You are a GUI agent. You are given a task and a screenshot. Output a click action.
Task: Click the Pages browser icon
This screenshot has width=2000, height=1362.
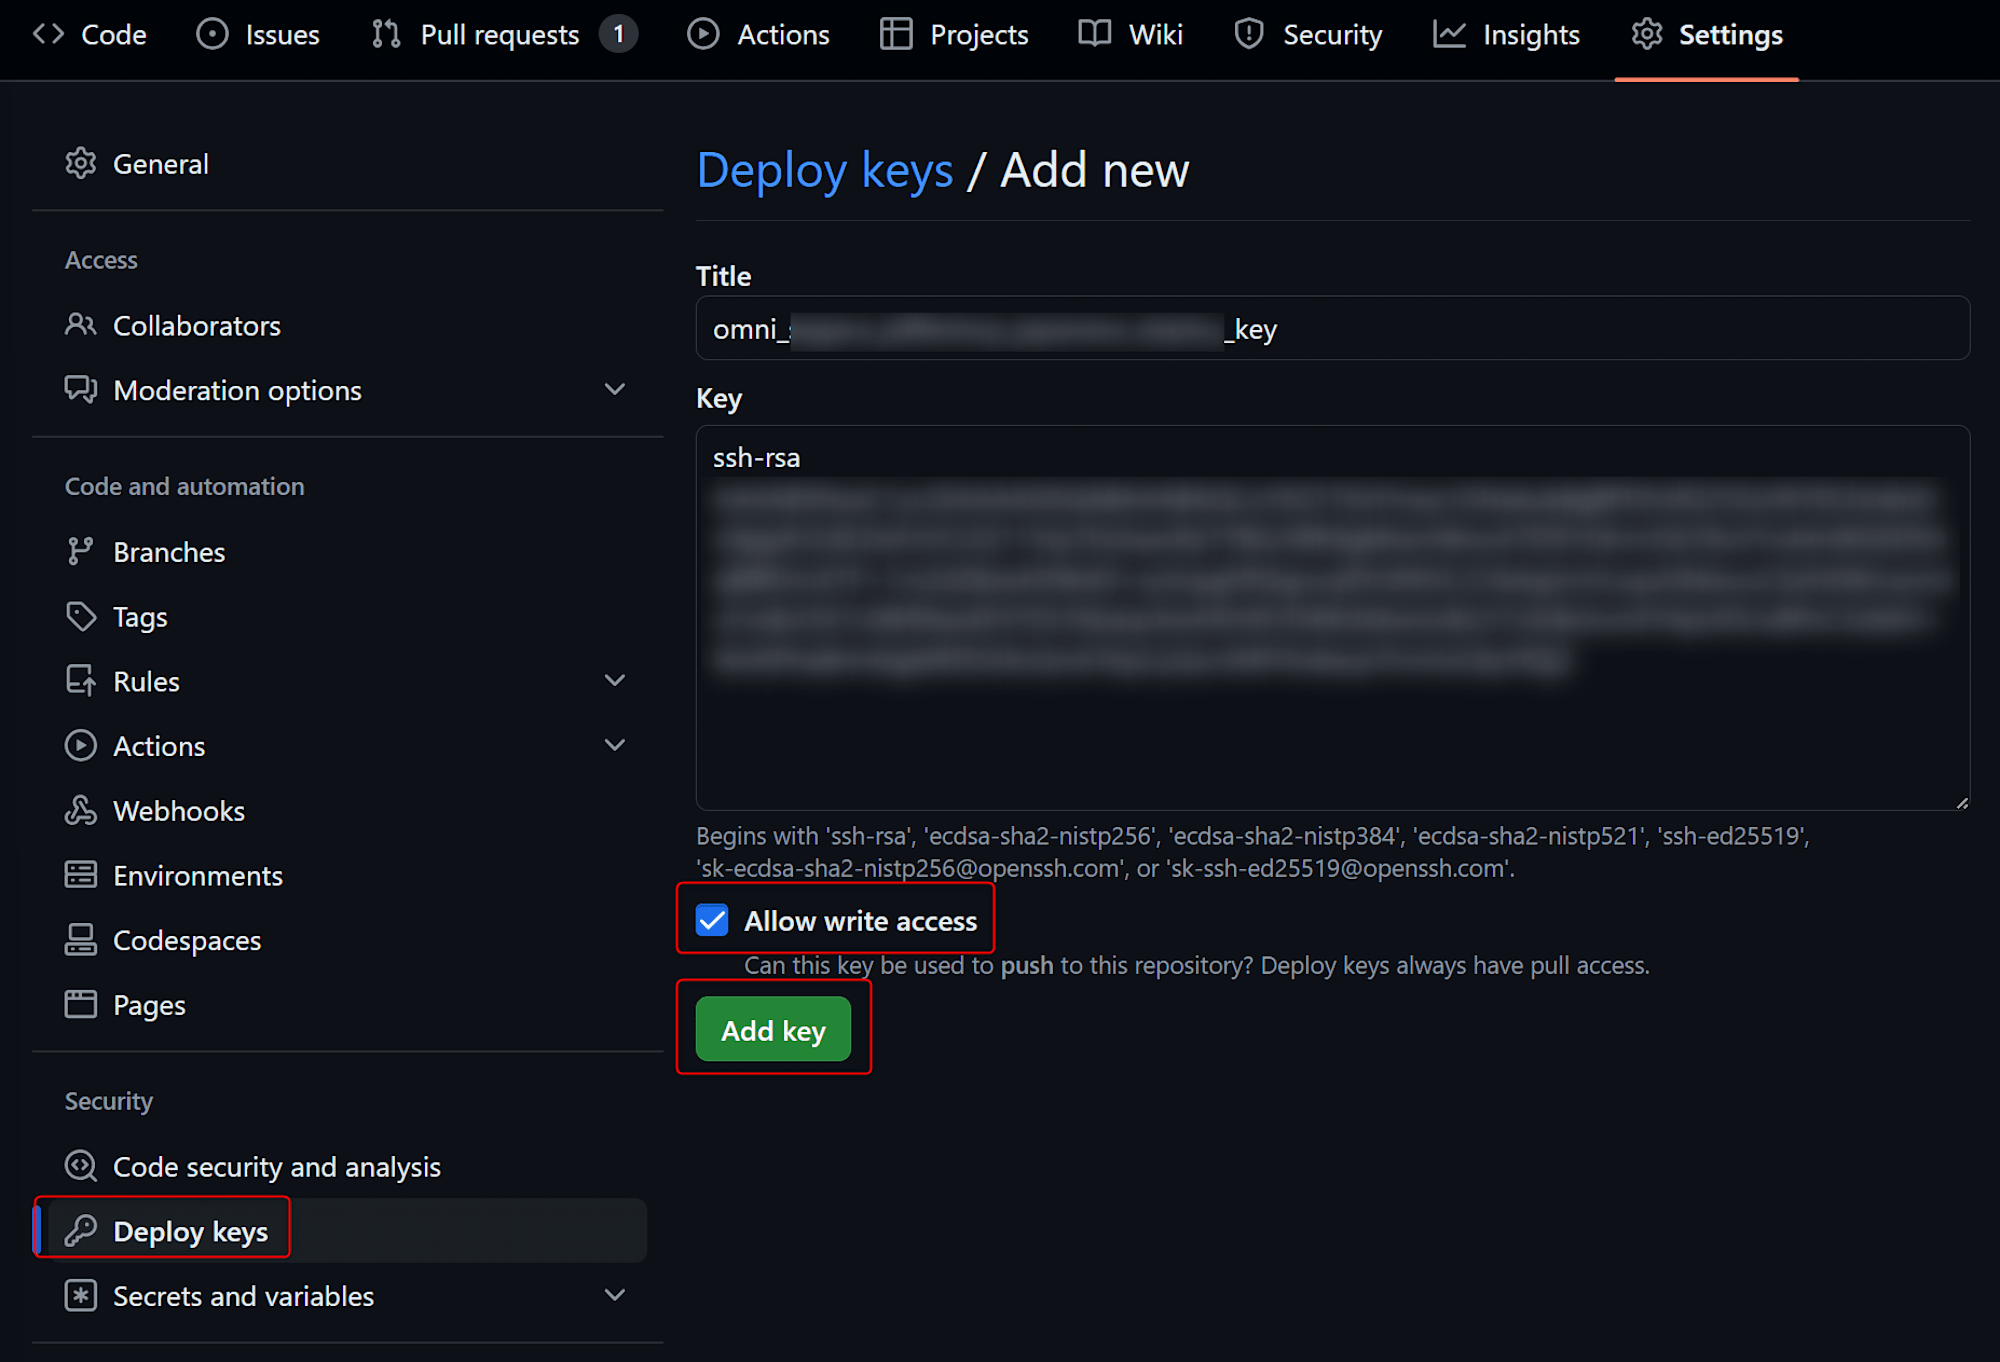pos(80,1004)
